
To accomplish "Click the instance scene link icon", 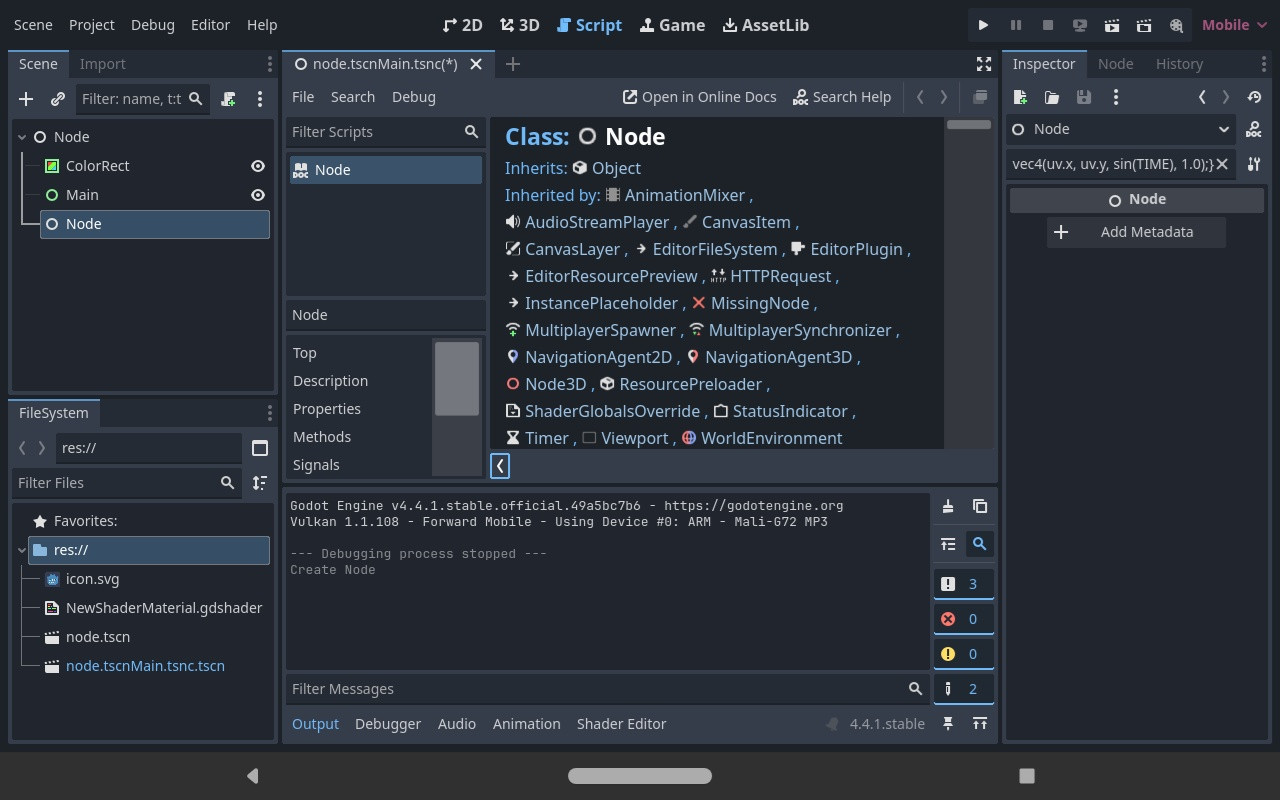I will click(58, 99).
